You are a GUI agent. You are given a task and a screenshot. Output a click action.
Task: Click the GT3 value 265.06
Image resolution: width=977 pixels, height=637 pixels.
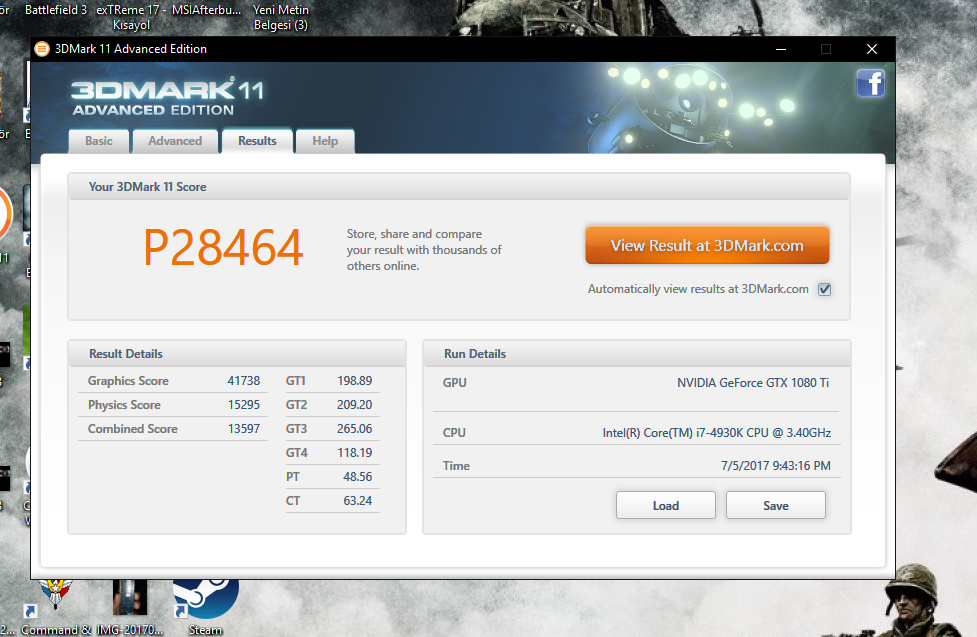355,429
